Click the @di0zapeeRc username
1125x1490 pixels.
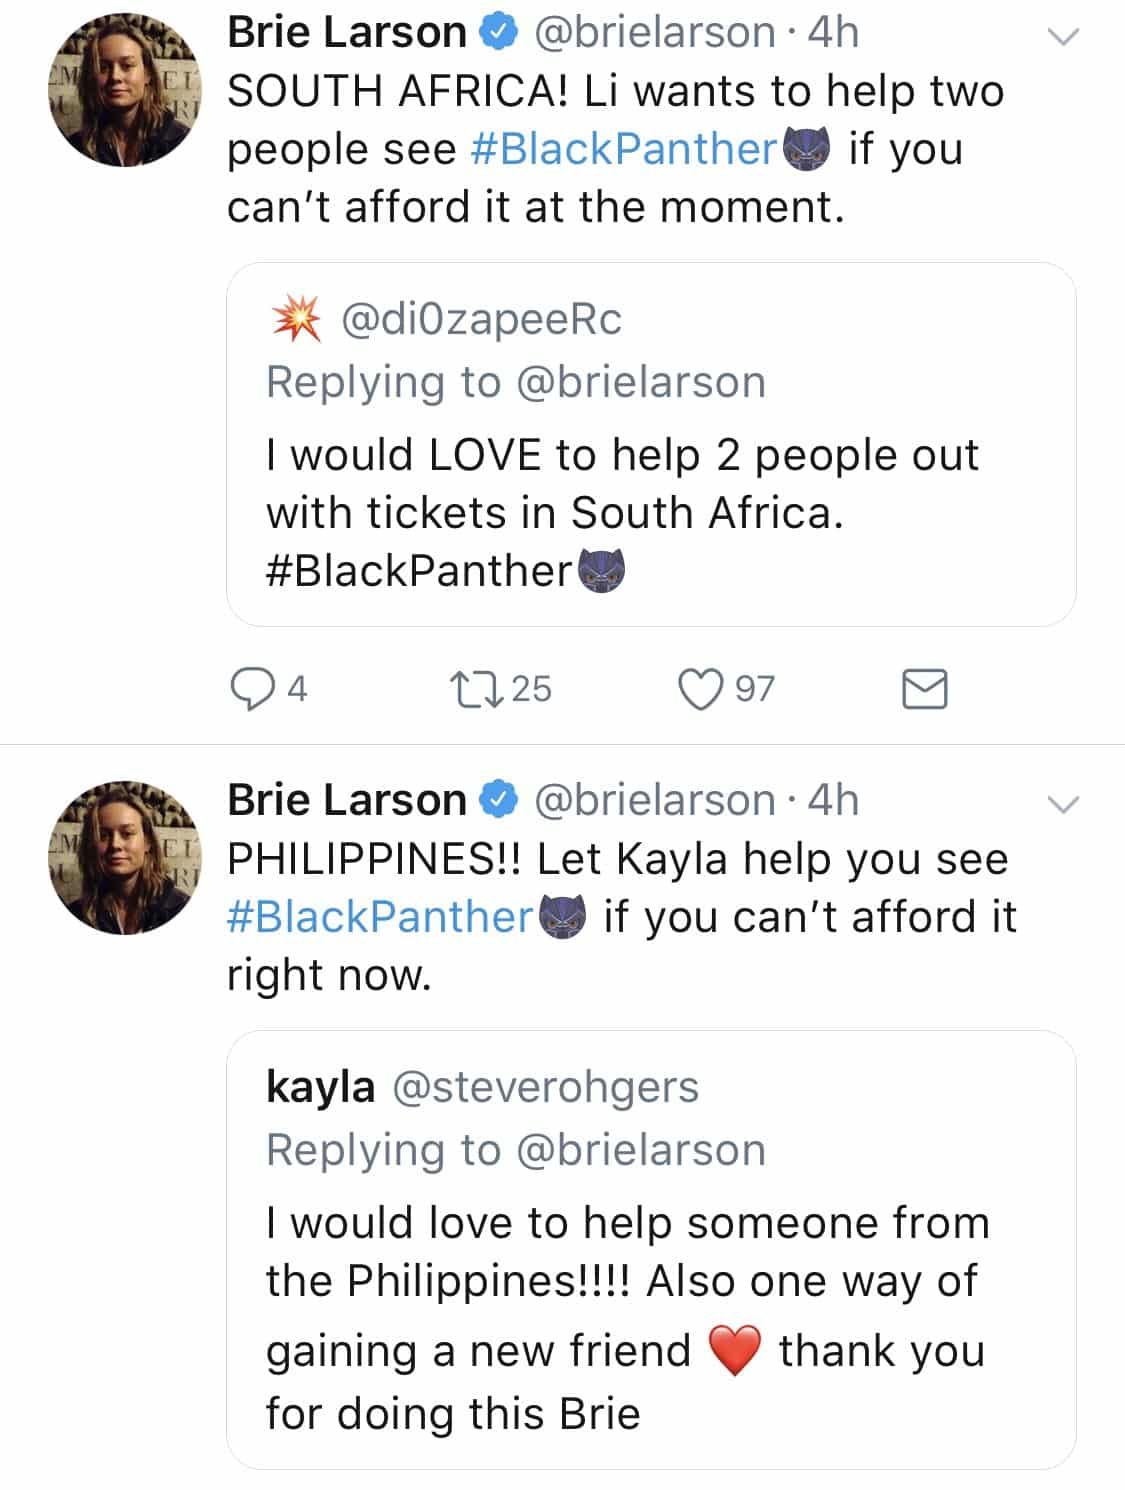(x=481, y=319)
